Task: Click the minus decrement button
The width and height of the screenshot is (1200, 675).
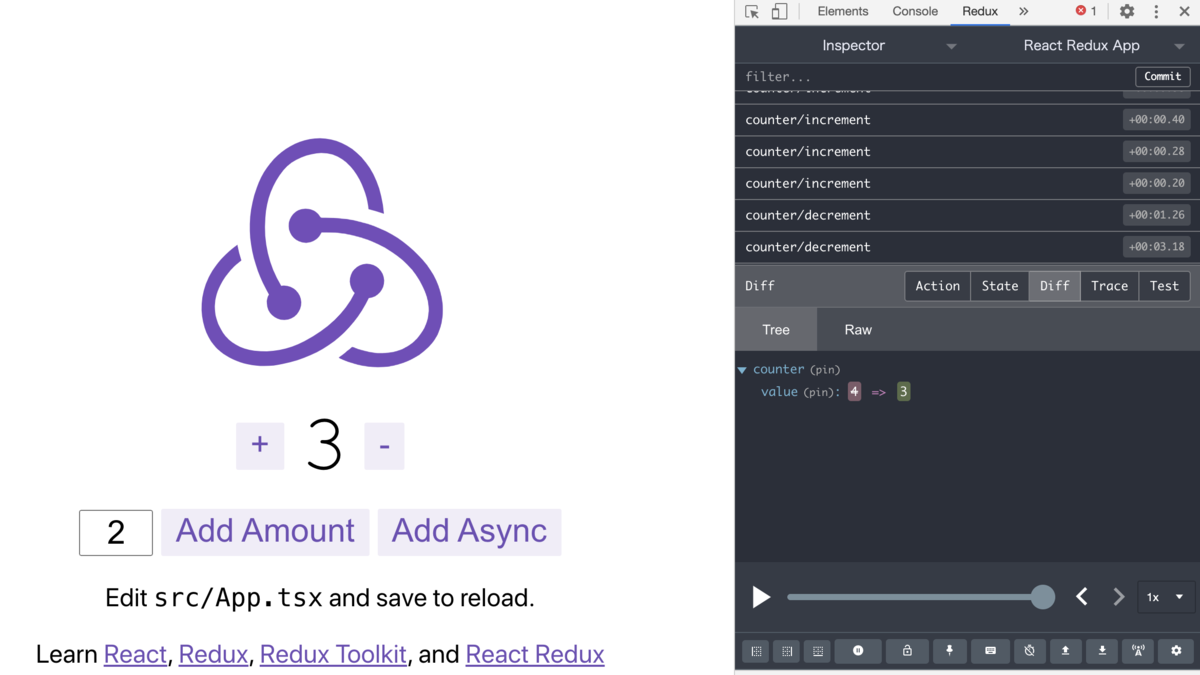Action: click(x=384, y=445)
